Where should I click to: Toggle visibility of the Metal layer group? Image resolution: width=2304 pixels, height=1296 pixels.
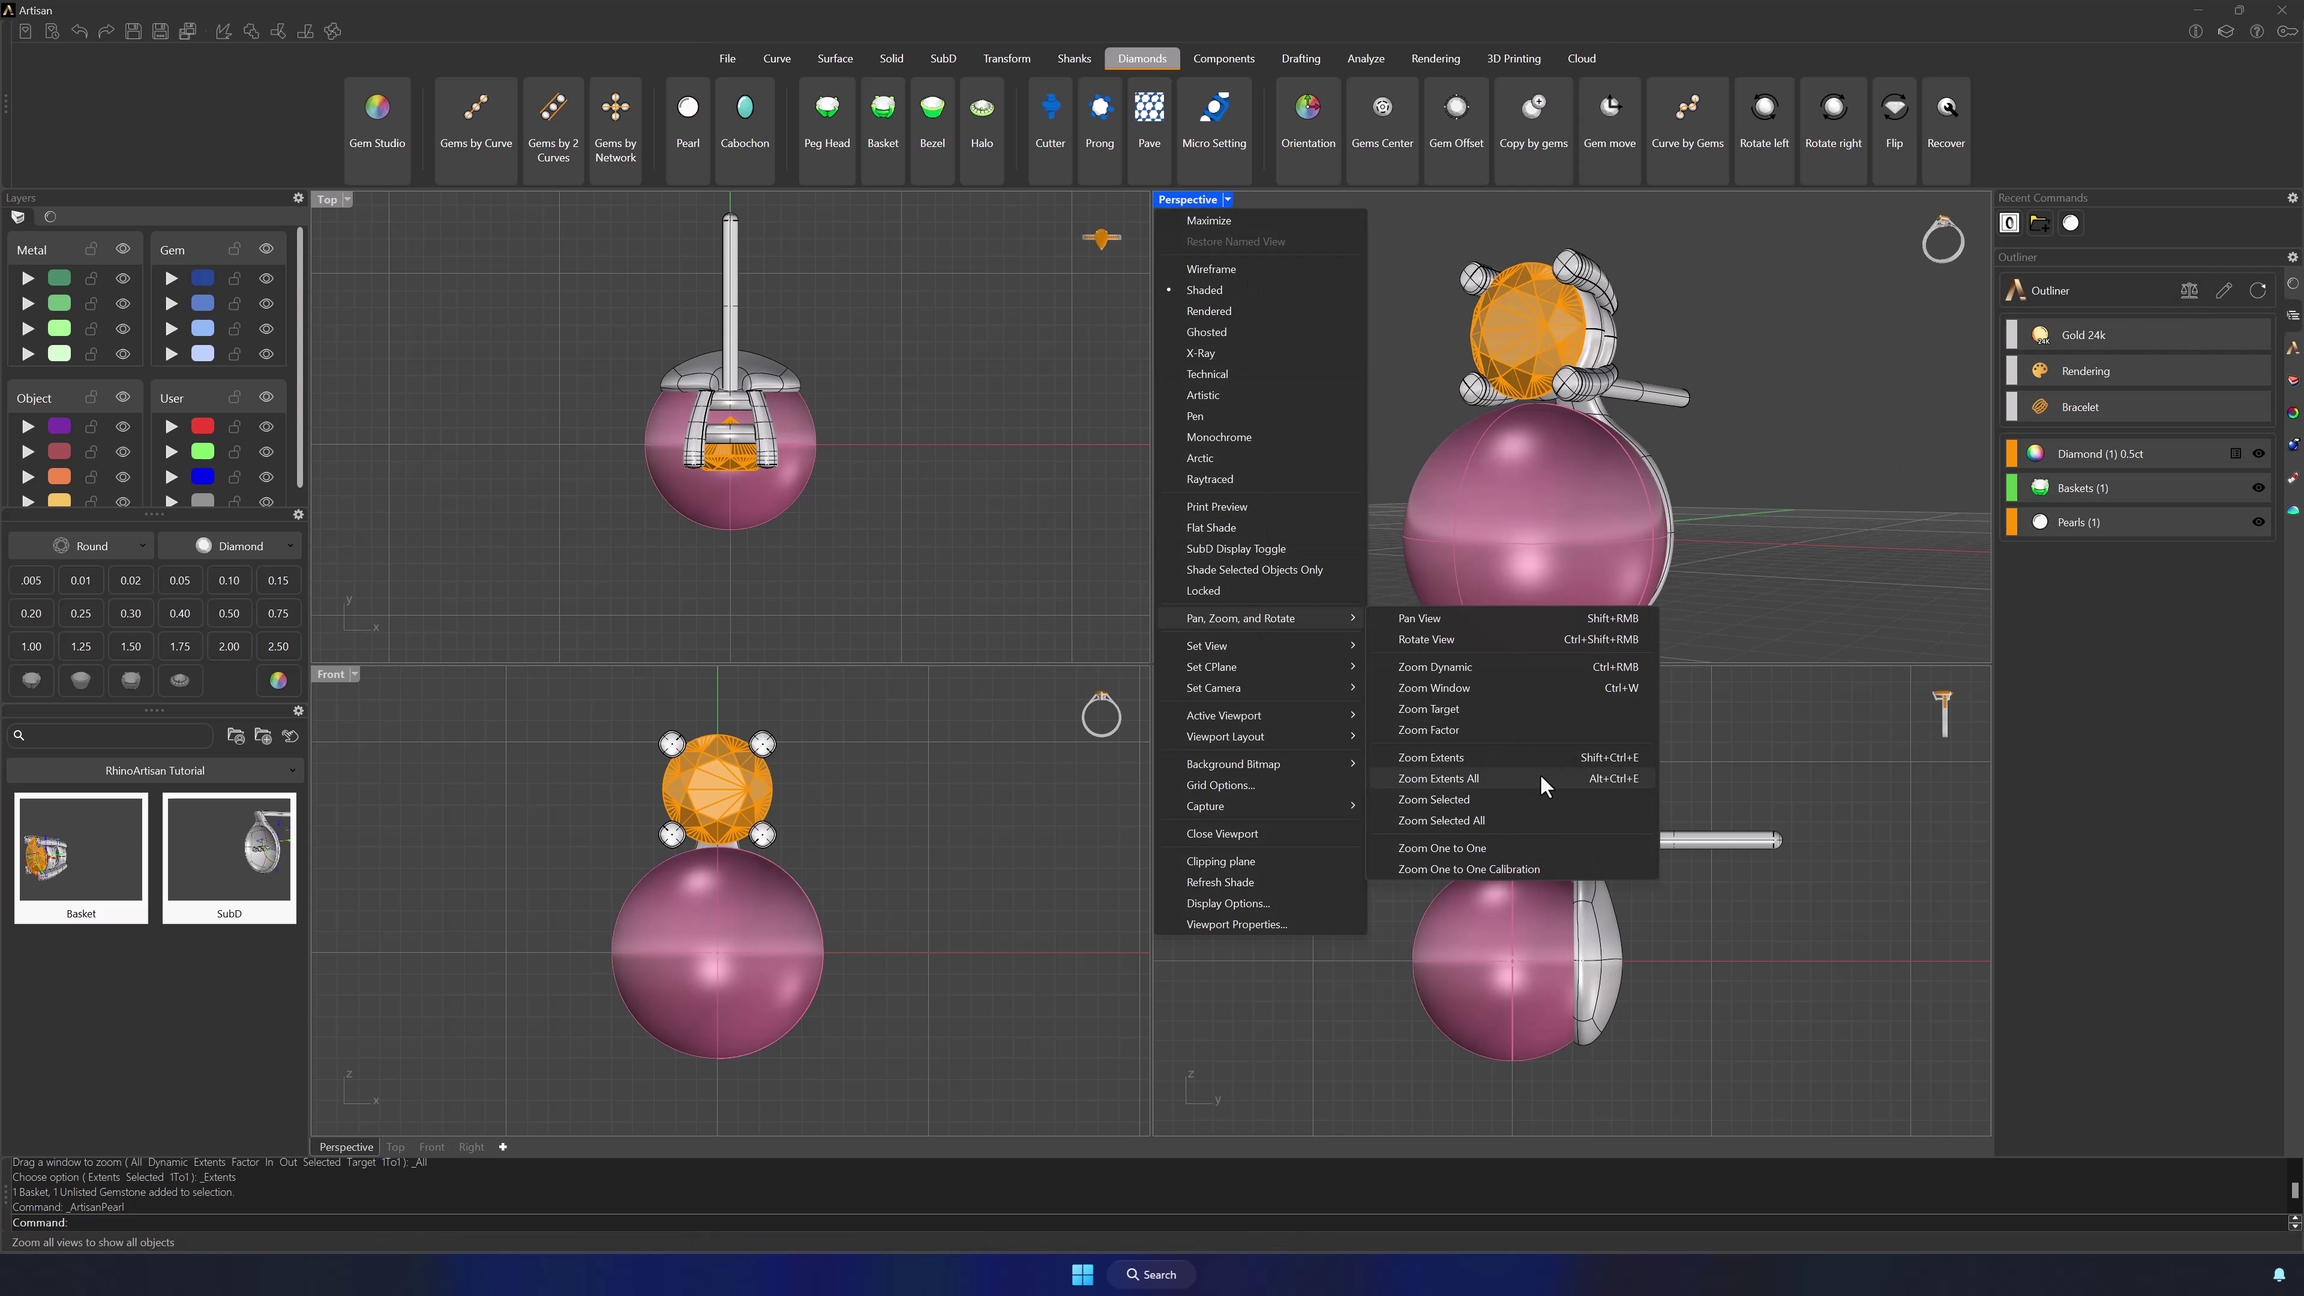click(x=123, y=249)
